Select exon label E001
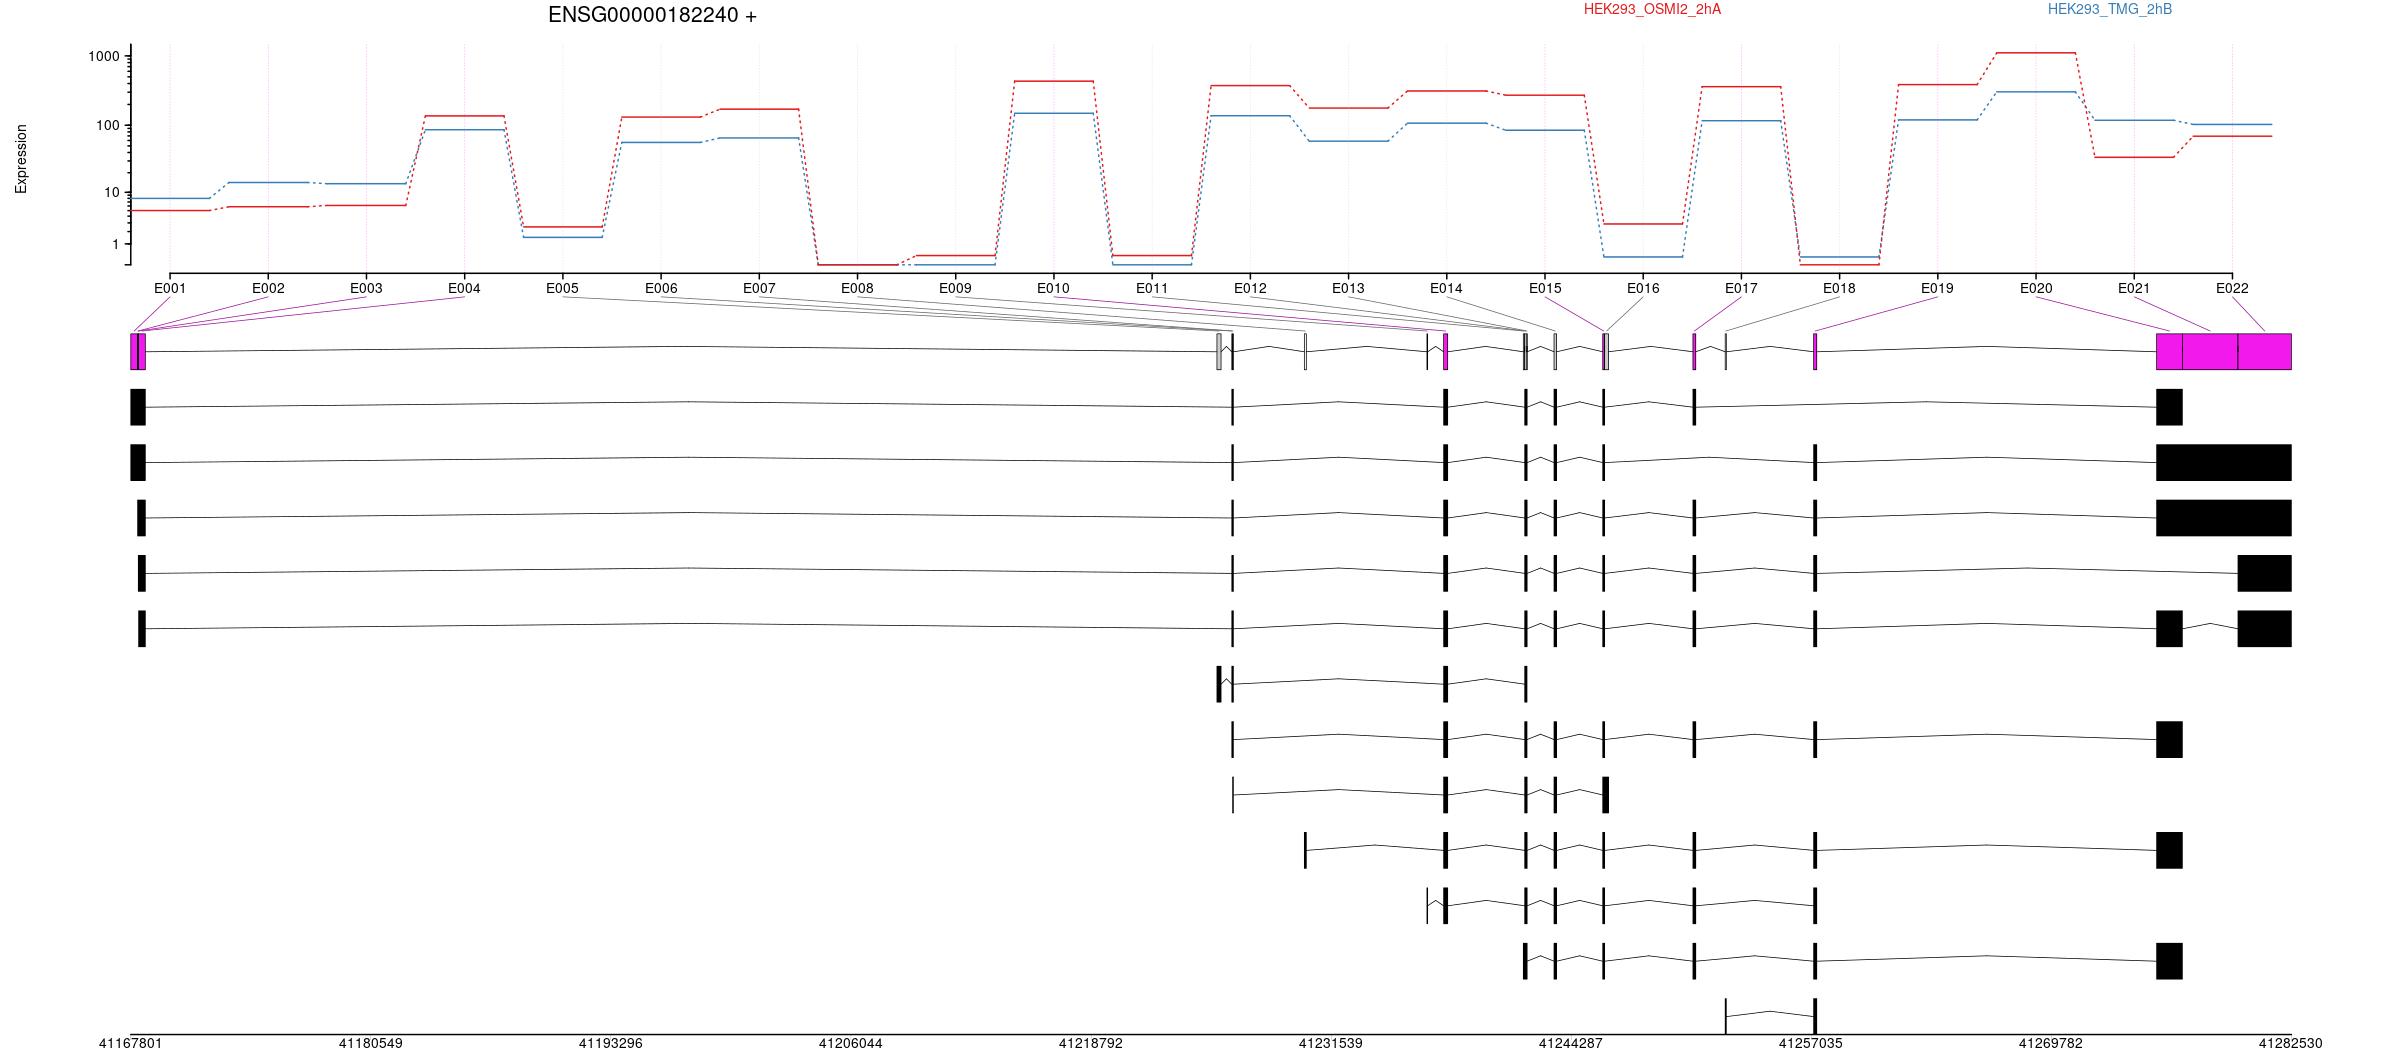The height and width of the screenshot is (1060, 2400). coord(170,289)
